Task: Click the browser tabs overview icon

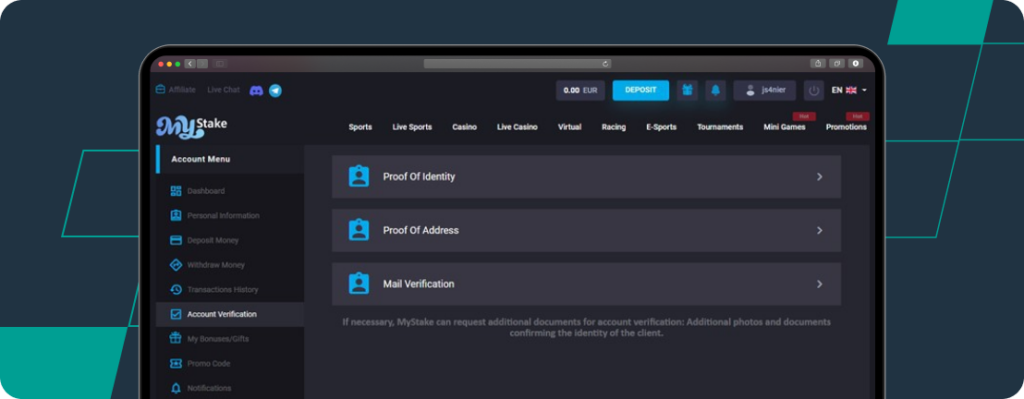Action: pyautogui.click(x=837, y=63)
